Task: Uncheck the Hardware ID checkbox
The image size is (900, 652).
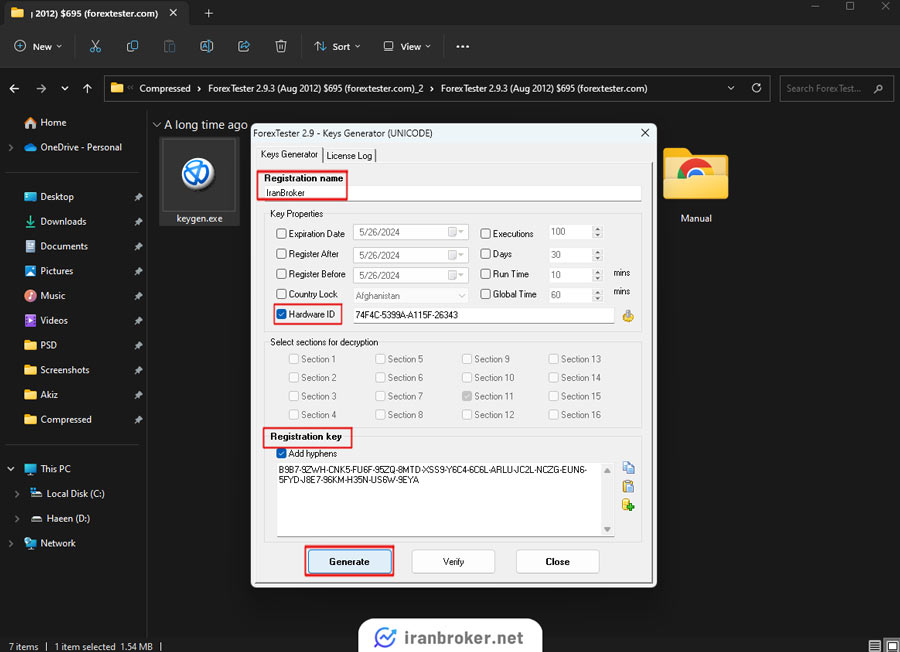Action: [281, 314]
